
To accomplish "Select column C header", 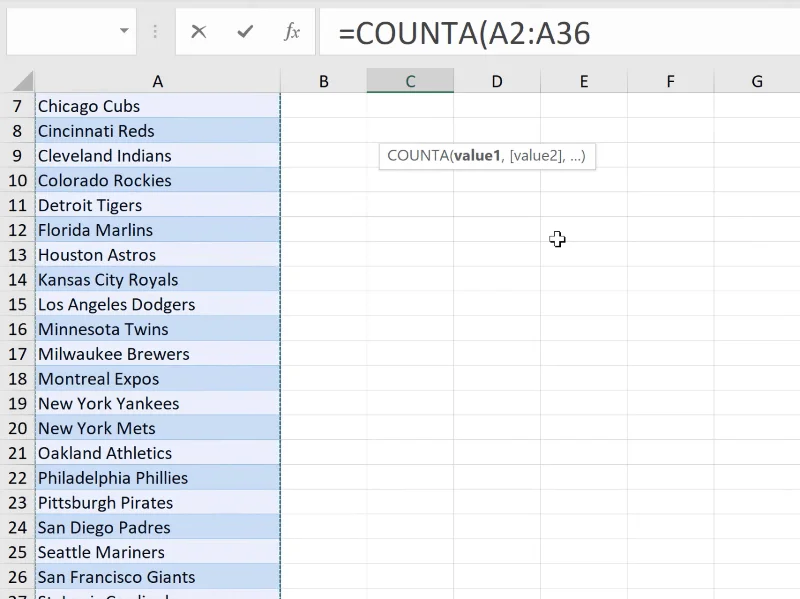I will [x=410, y=81].
